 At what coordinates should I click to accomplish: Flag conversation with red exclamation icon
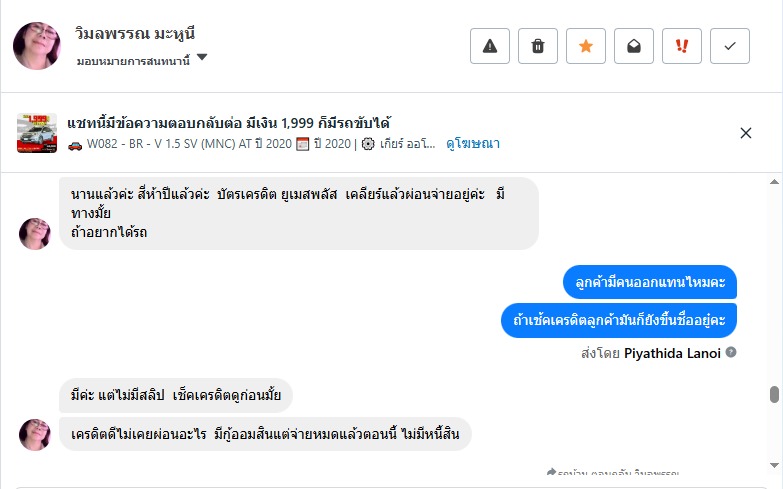click(x=682, y=46)
